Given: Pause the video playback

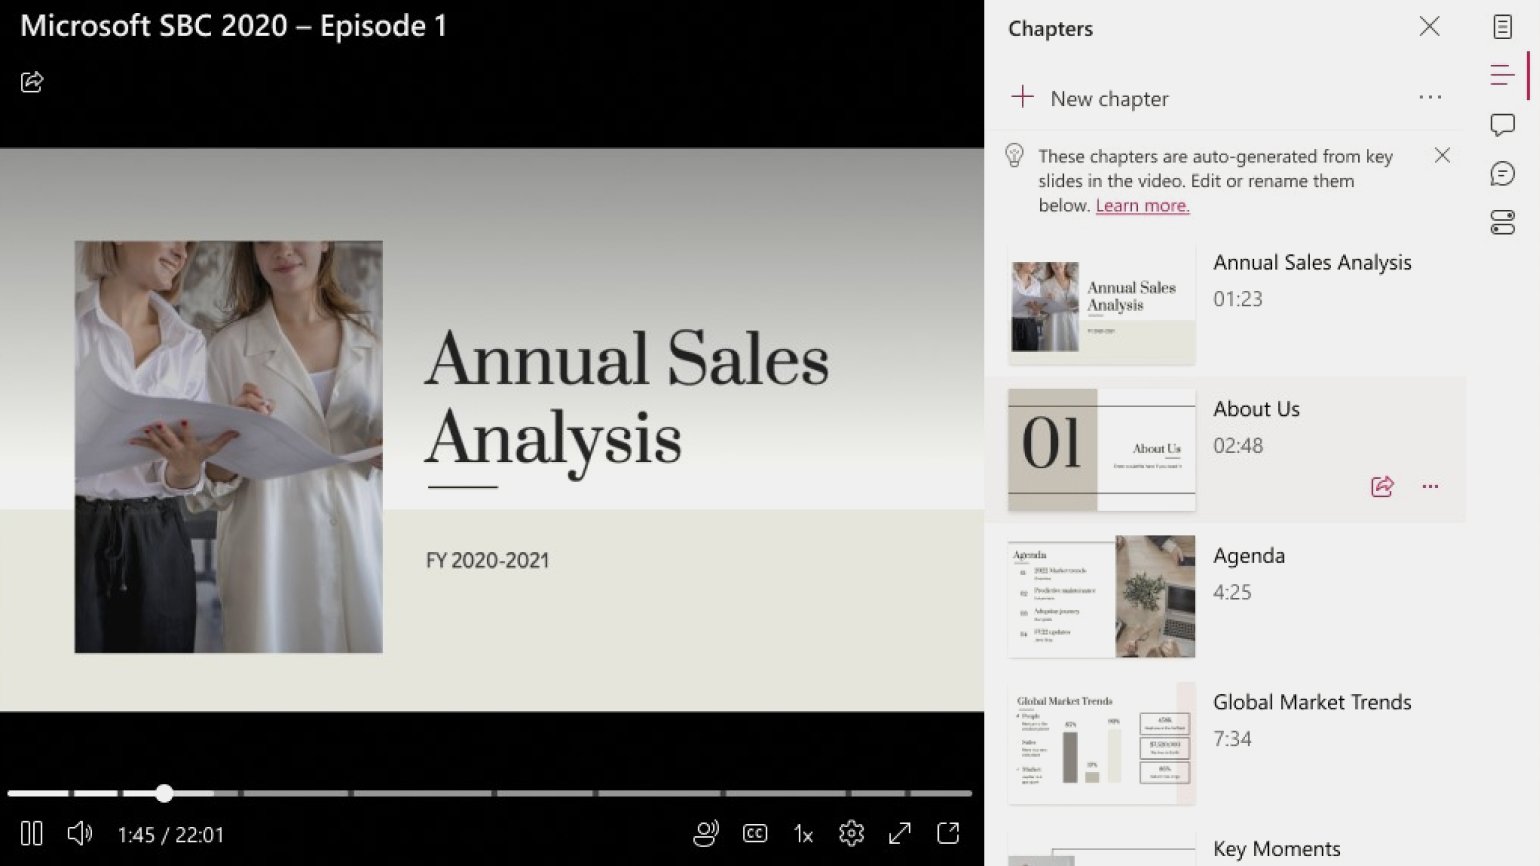Looking at the screenshot, I should (x=31, y=833).
